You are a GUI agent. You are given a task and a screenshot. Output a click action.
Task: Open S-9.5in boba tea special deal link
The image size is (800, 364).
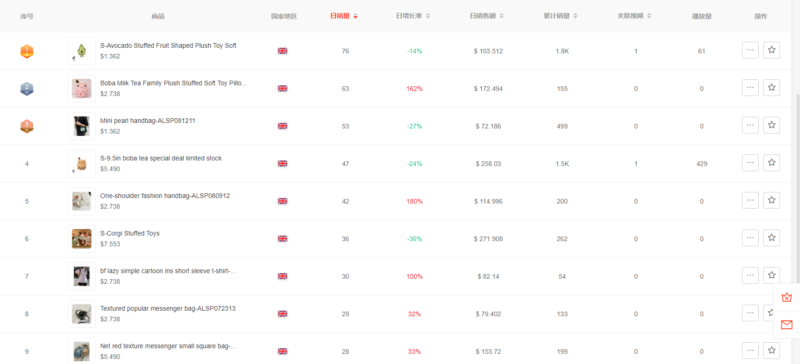click(x=161, y=158)
